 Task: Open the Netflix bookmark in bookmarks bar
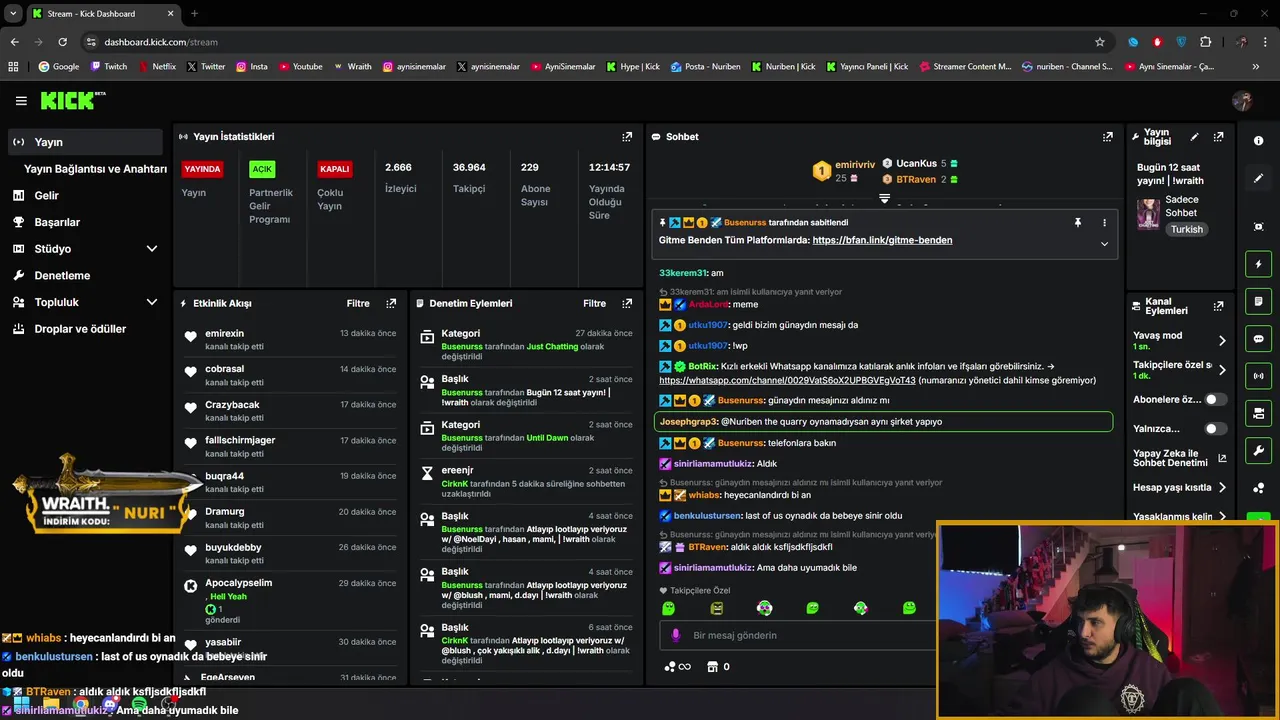(157, 67)
